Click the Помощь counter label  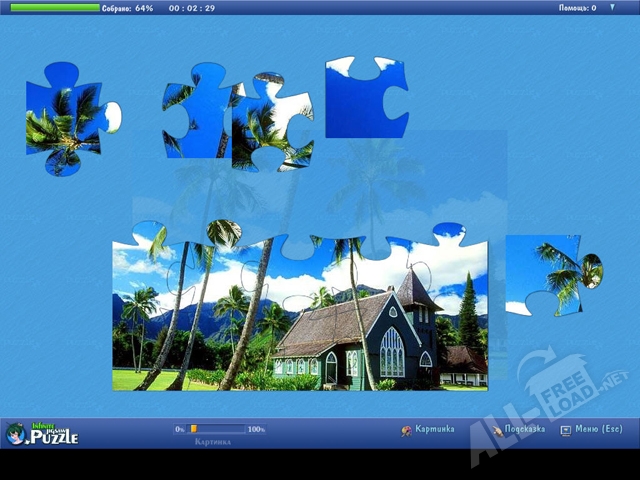pyautogui.click(x=578, y=8)
